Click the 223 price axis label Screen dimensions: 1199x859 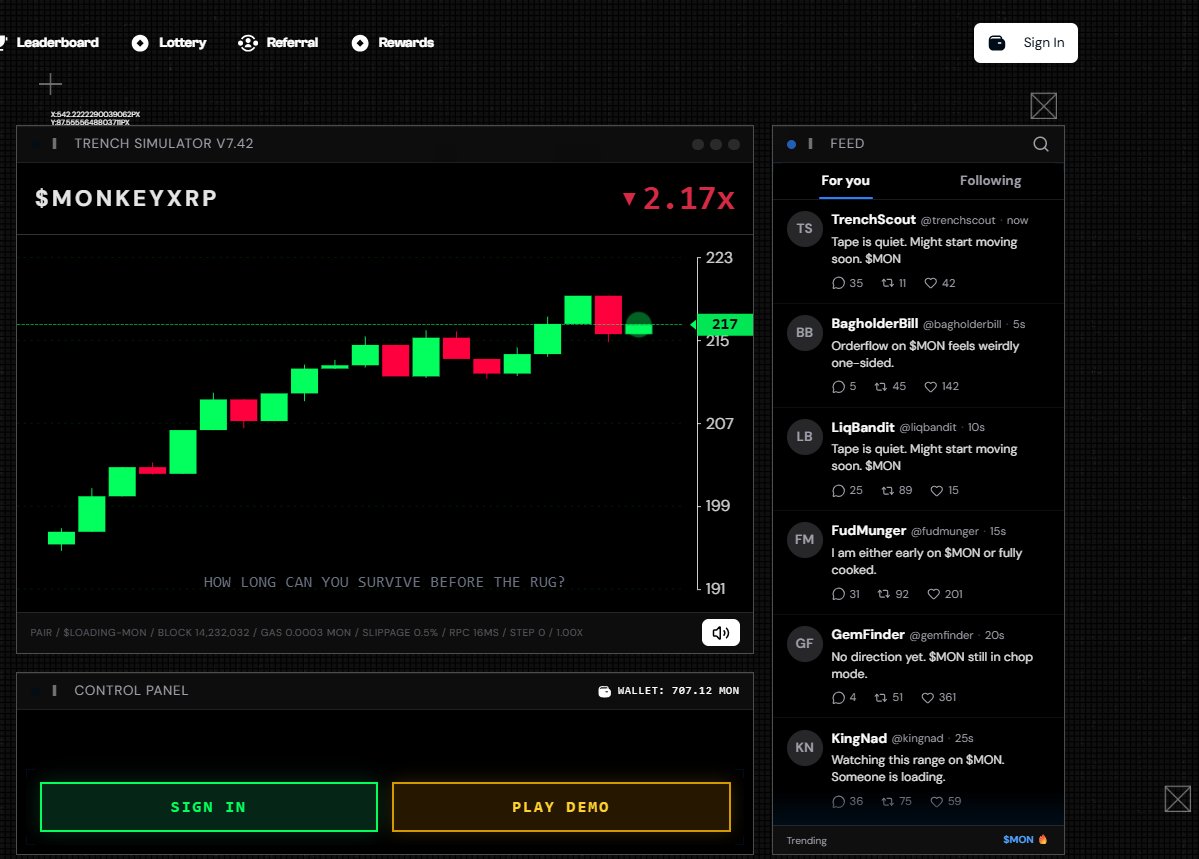click(x=719, y=258)
